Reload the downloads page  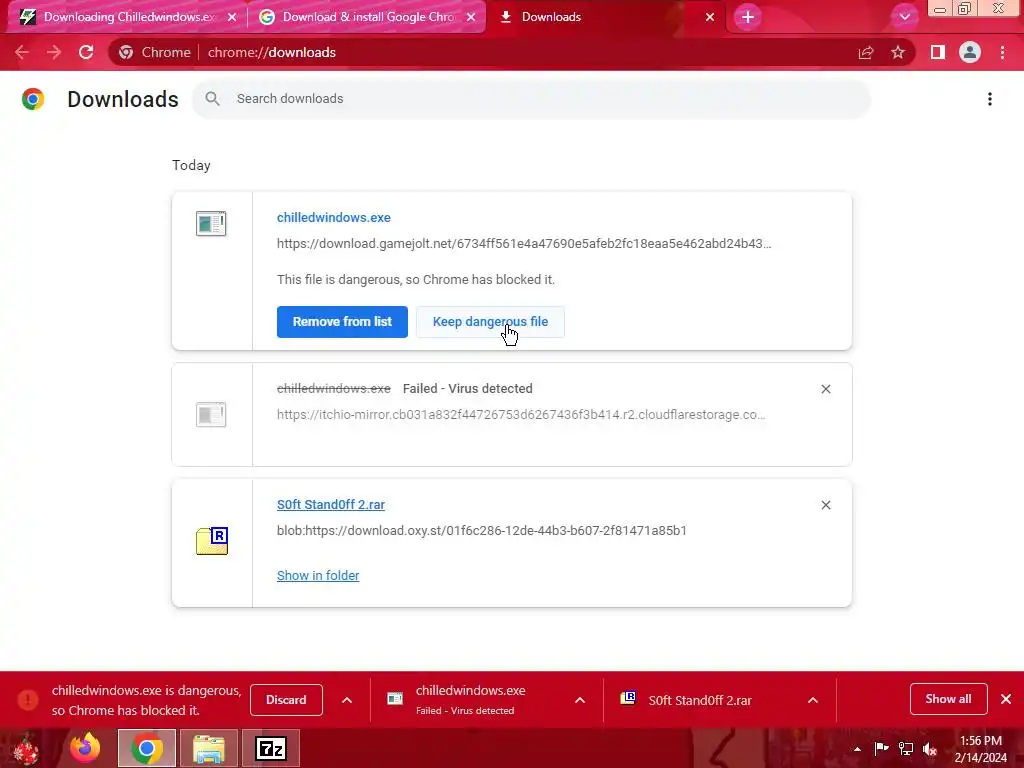click(86, 52)
